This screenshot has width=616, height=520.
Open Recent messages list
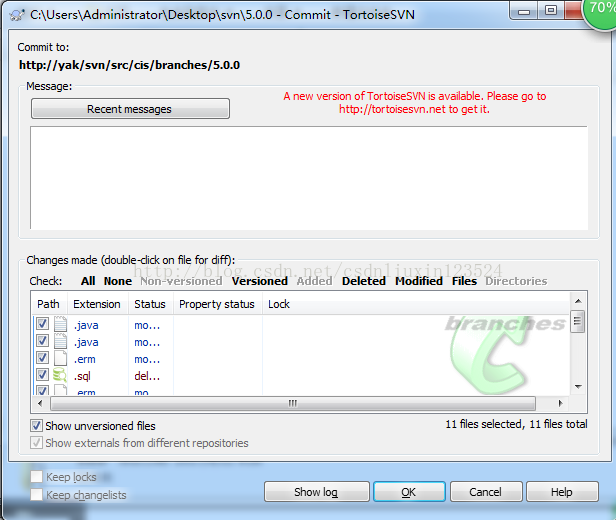pyautogui.click(x=130, y=109)
